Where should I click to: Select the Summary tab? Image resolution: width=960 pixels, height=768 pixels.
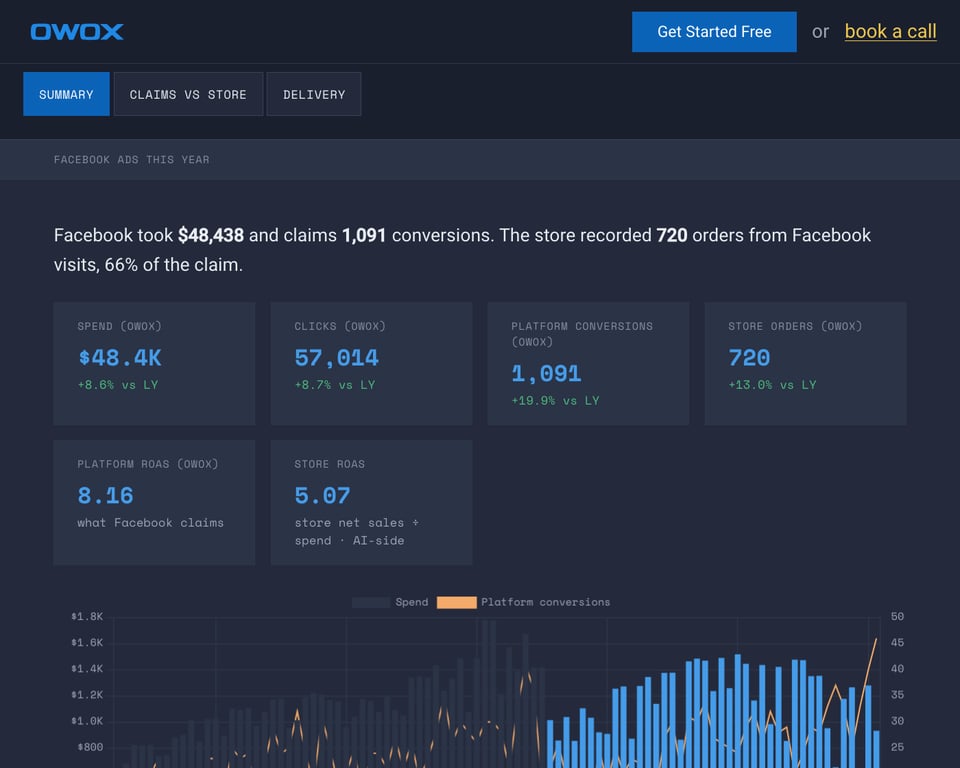[66, 94]
